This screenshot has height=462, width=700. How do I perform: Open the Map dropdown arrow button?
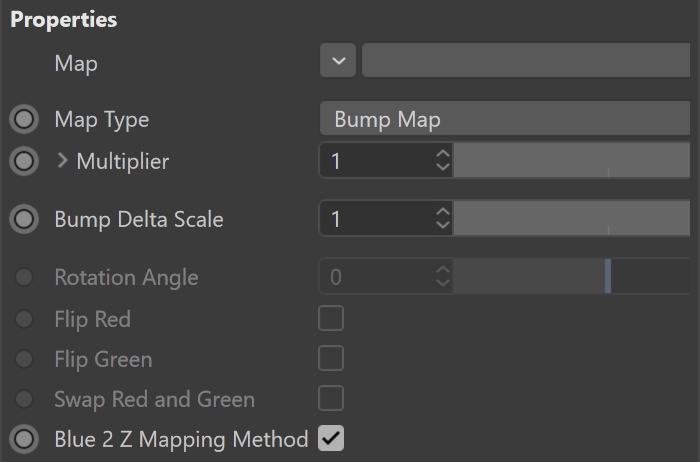pos(338,60)
